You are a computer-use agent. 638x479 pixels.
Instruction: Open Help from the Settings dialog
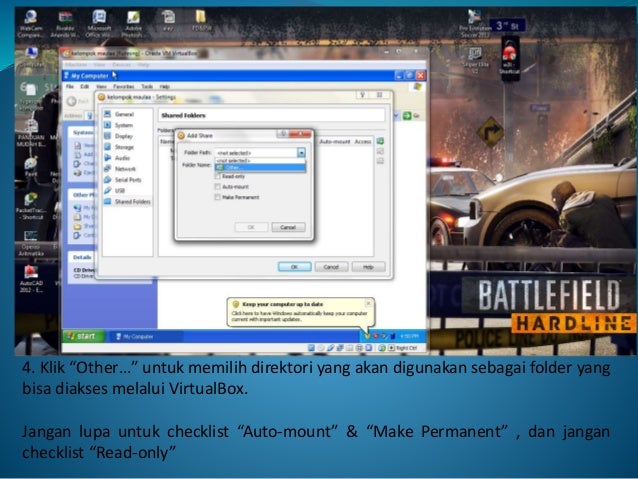(368, 267)
